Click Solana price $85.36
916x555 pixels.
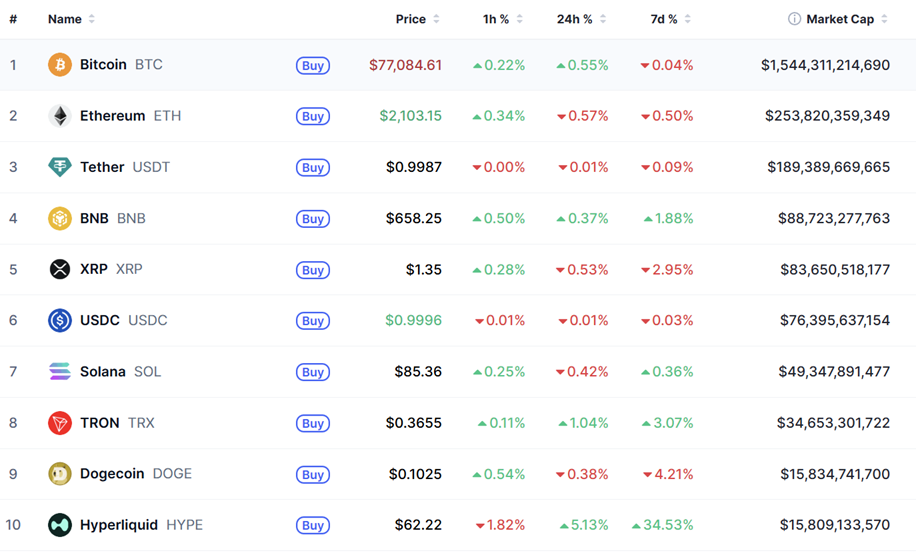point(418,372)
